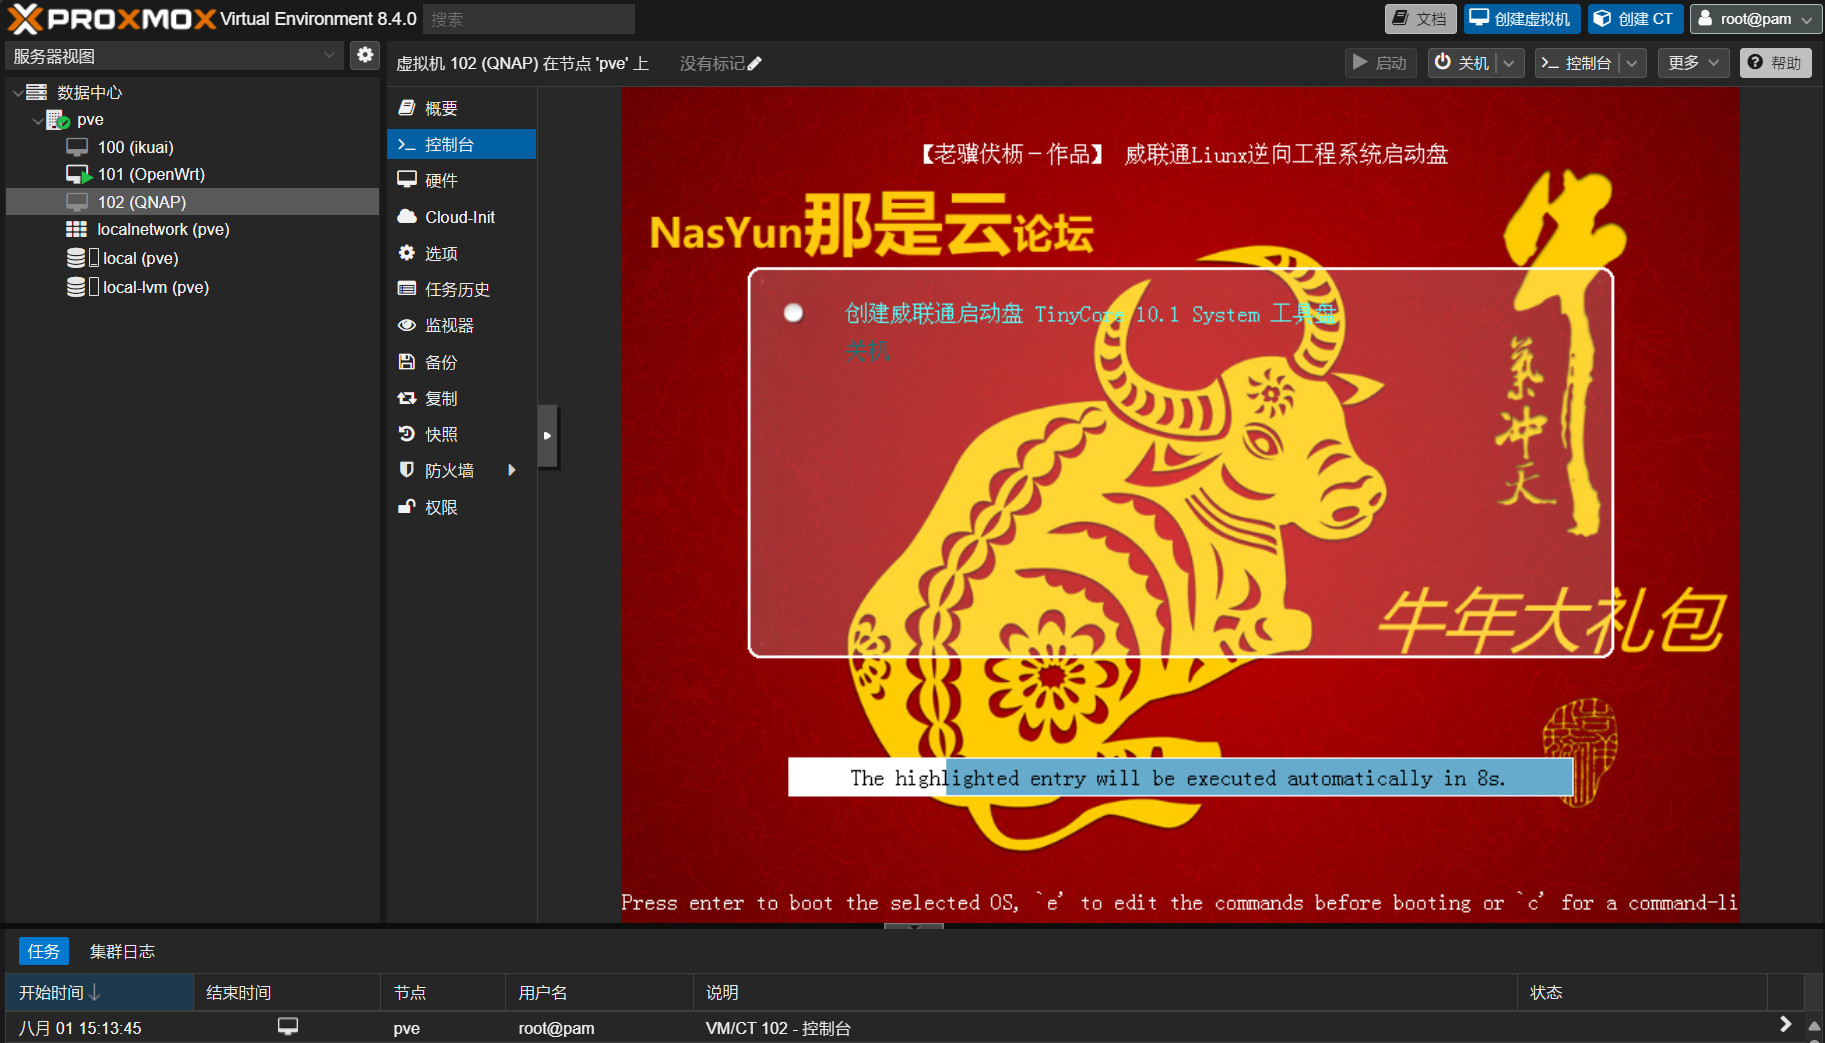The height and width of the screenshot is (1043, 1825).
Task: Sort by Node (节点) column
Action: pyautogui.click(x=443, y=993)
